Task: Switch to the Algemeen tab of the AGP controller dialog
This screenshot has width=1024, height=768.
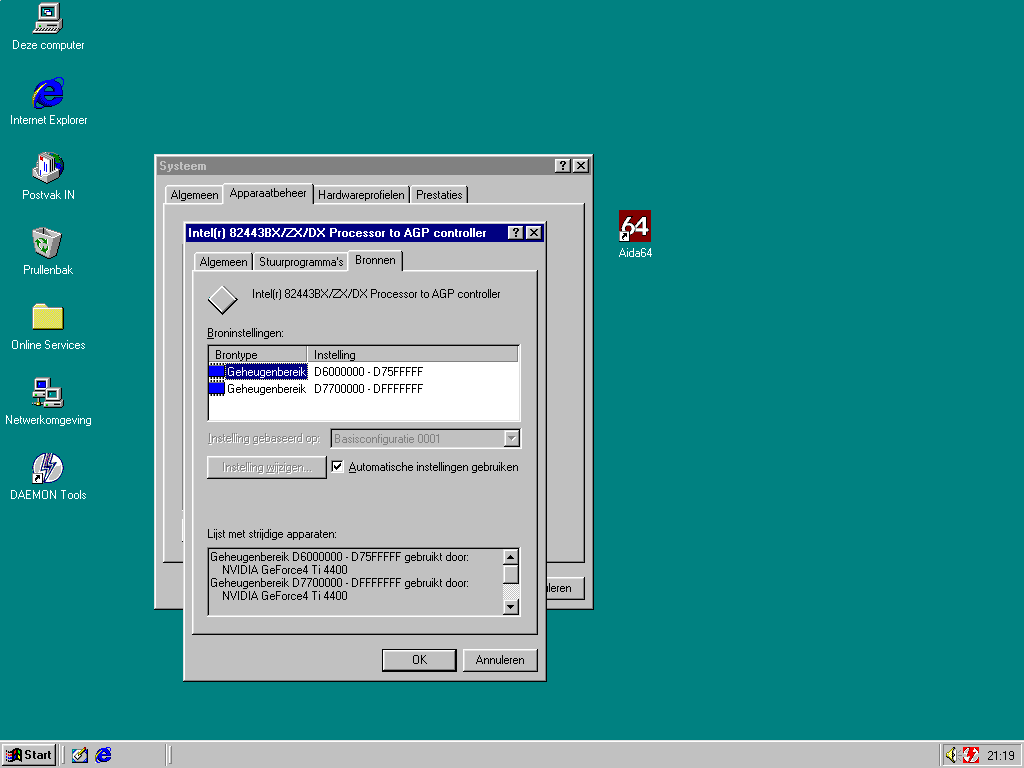Action: tap(223, 262)
